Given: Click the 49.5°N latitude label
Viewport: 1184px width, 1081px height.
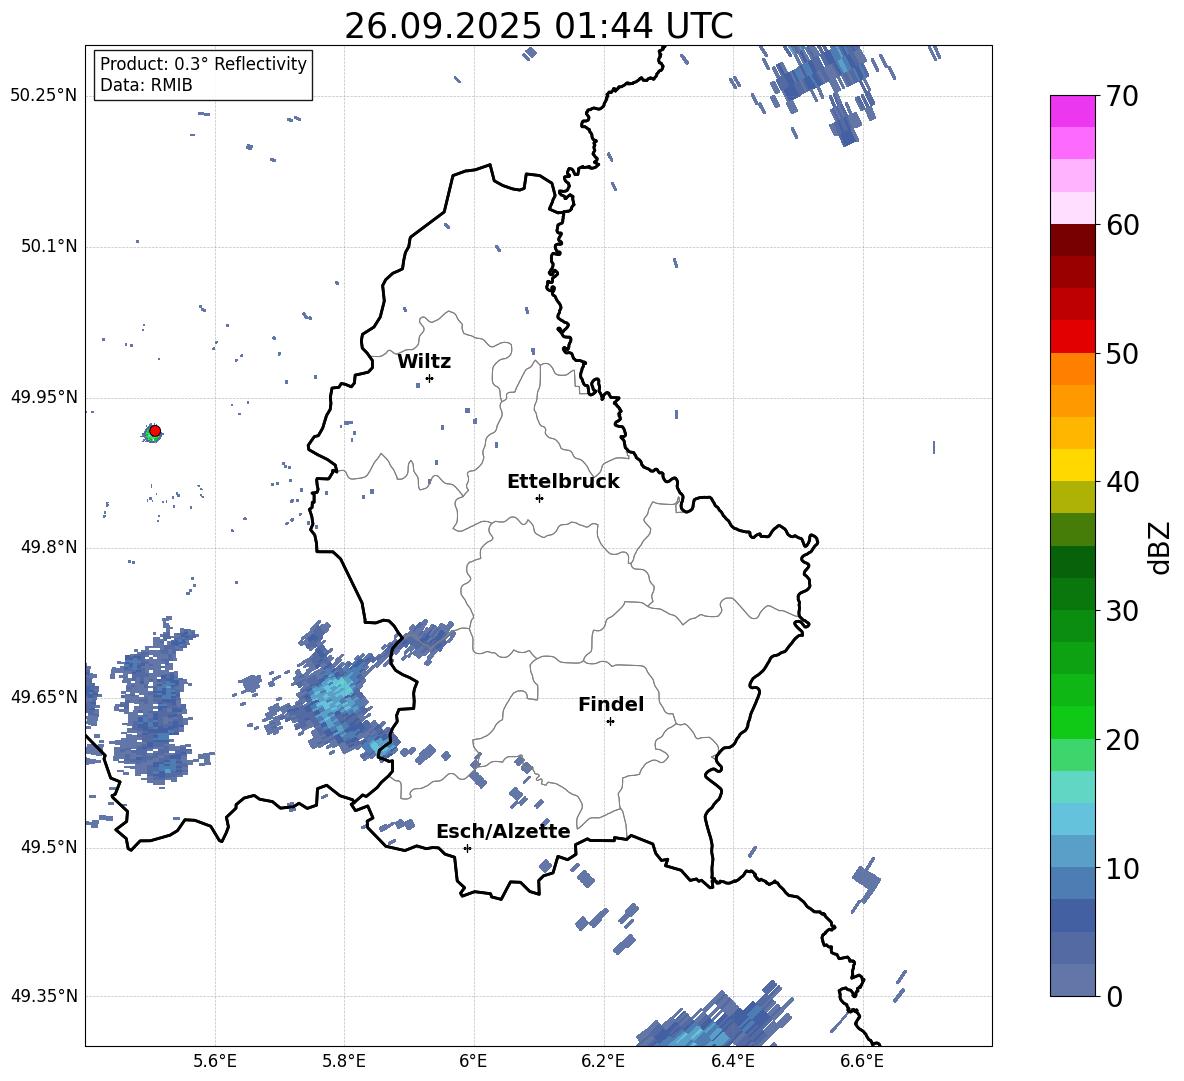Looking at the screenshot, I should [49, 847].
